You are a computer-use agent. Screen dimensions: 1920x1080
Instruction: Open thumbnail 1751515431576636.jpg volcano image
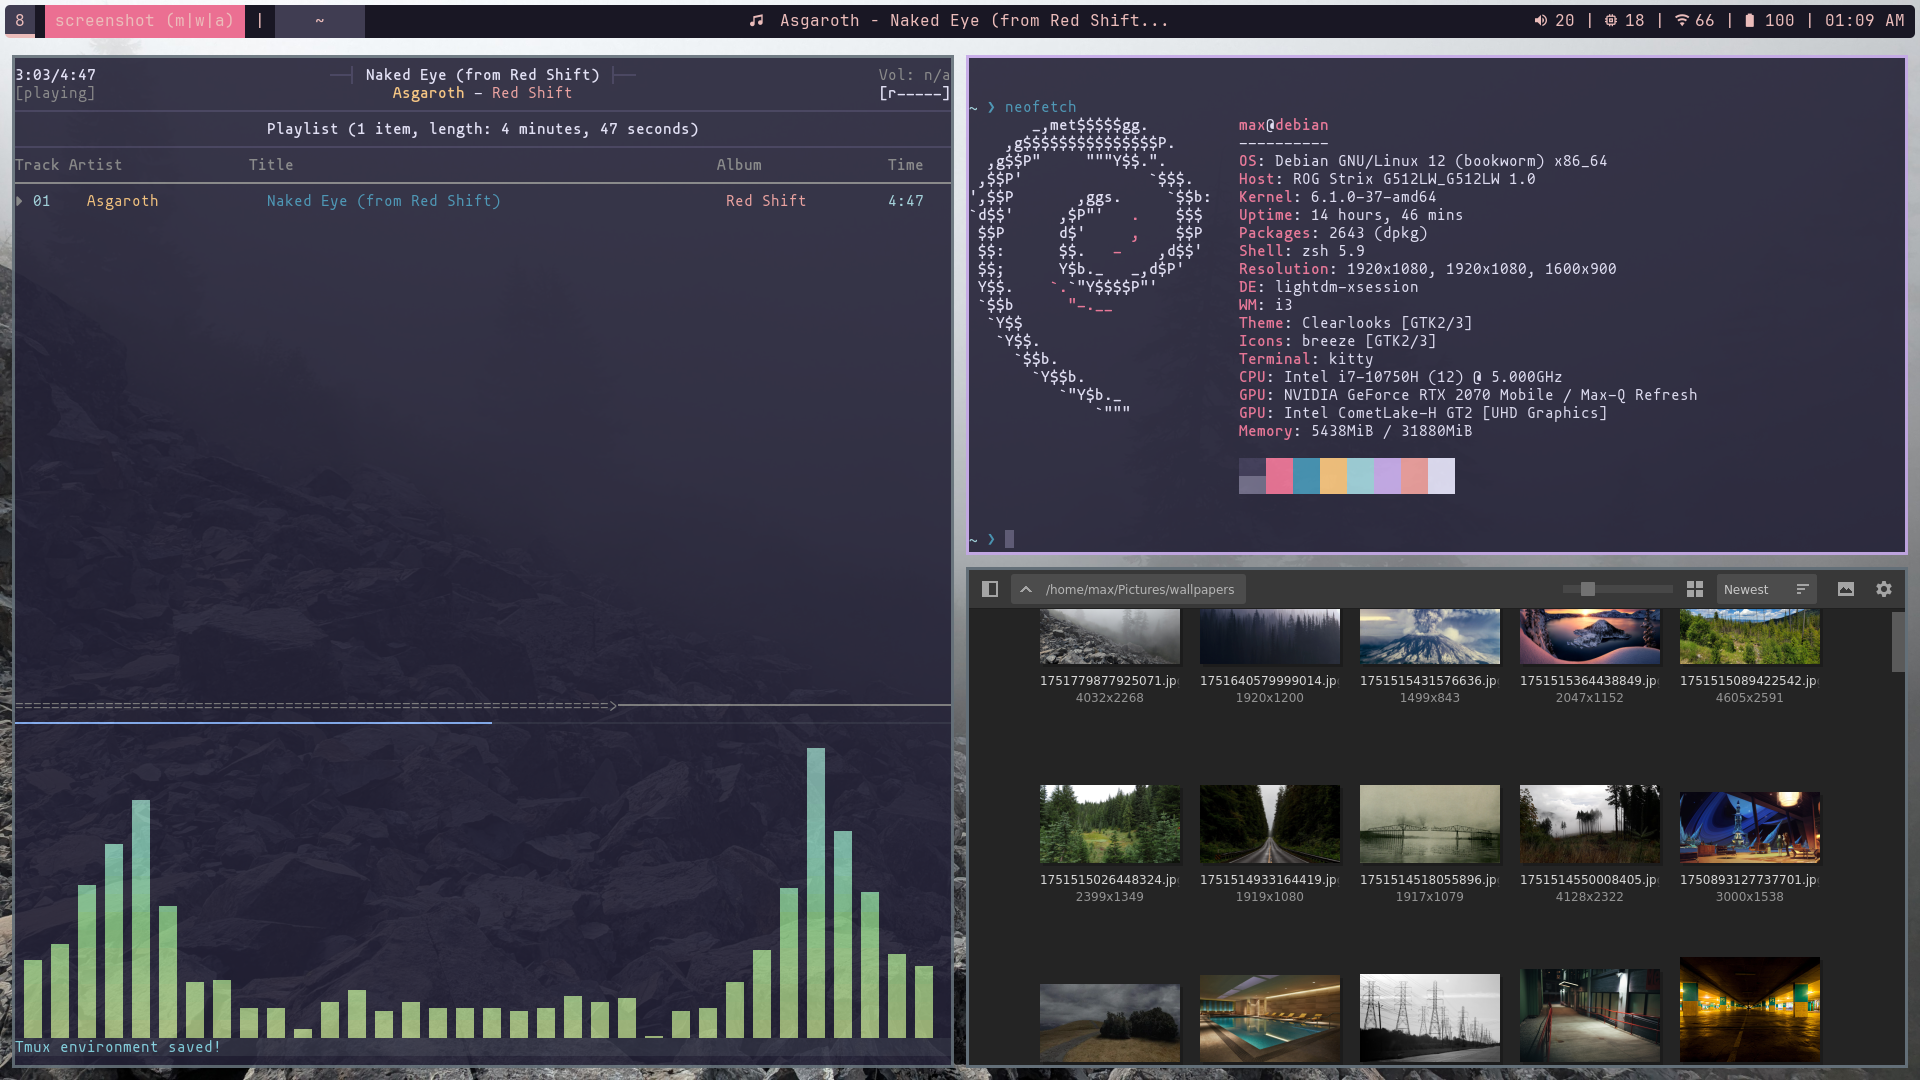click(1429, 637)
